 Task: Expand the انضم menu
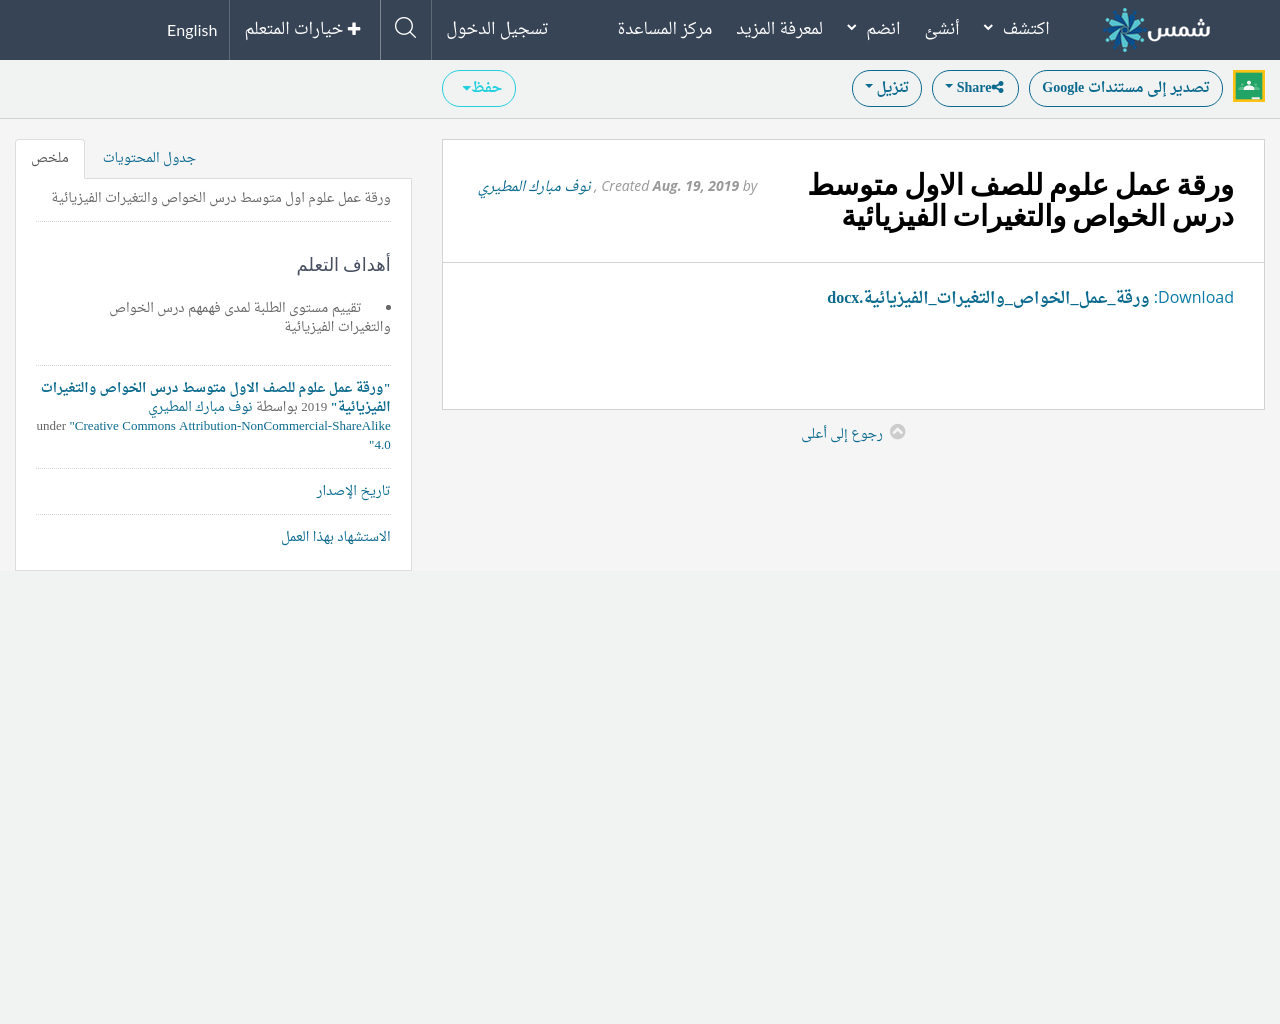[x=874, y=28]
